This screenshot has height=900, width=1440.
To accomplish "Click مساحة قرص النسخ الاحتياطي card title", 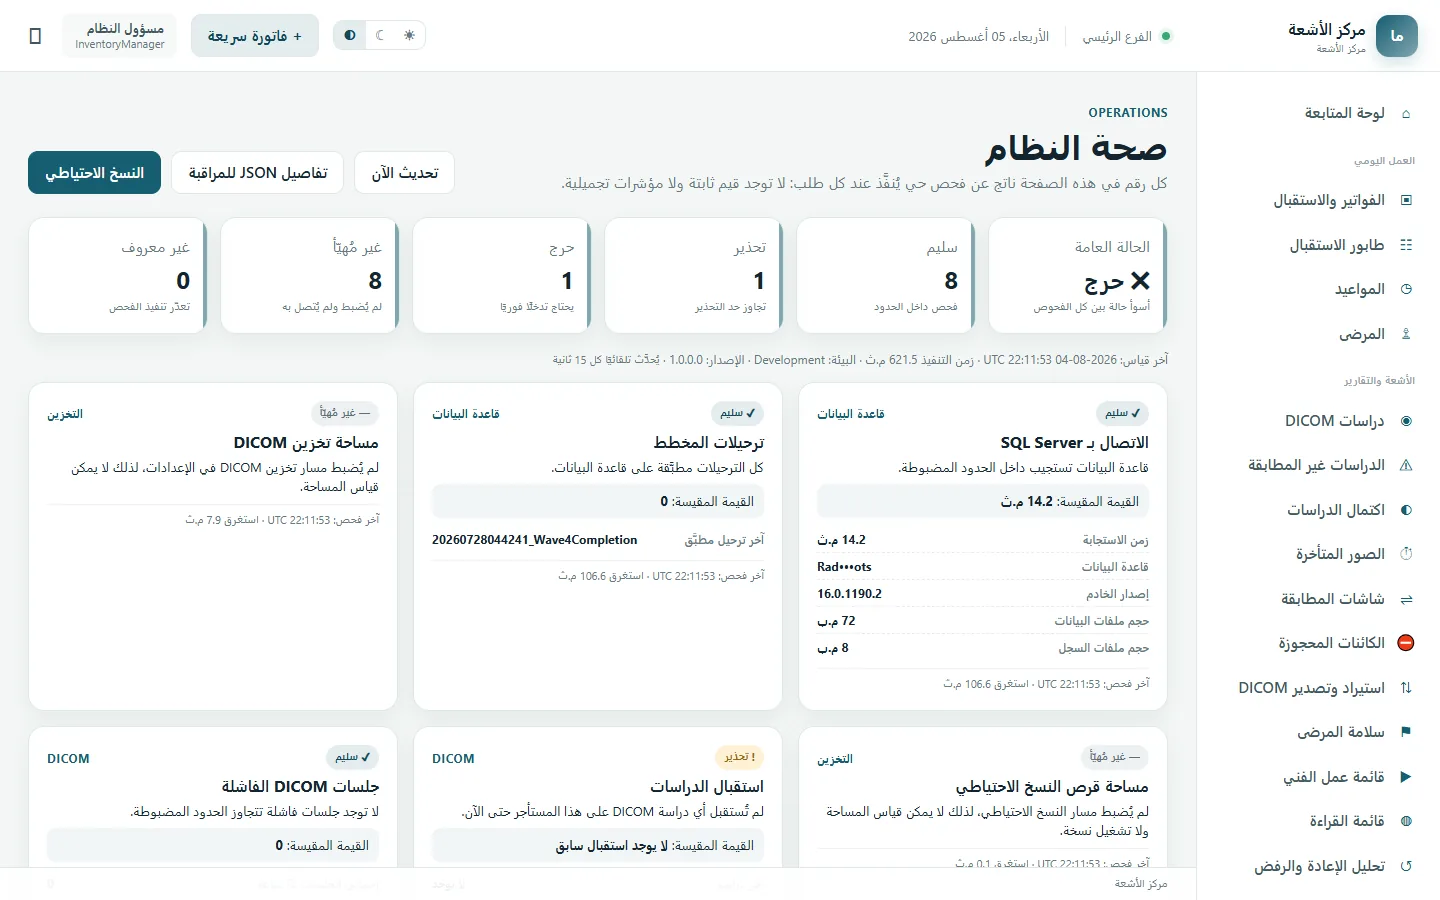I will [x=1052, y=786].
